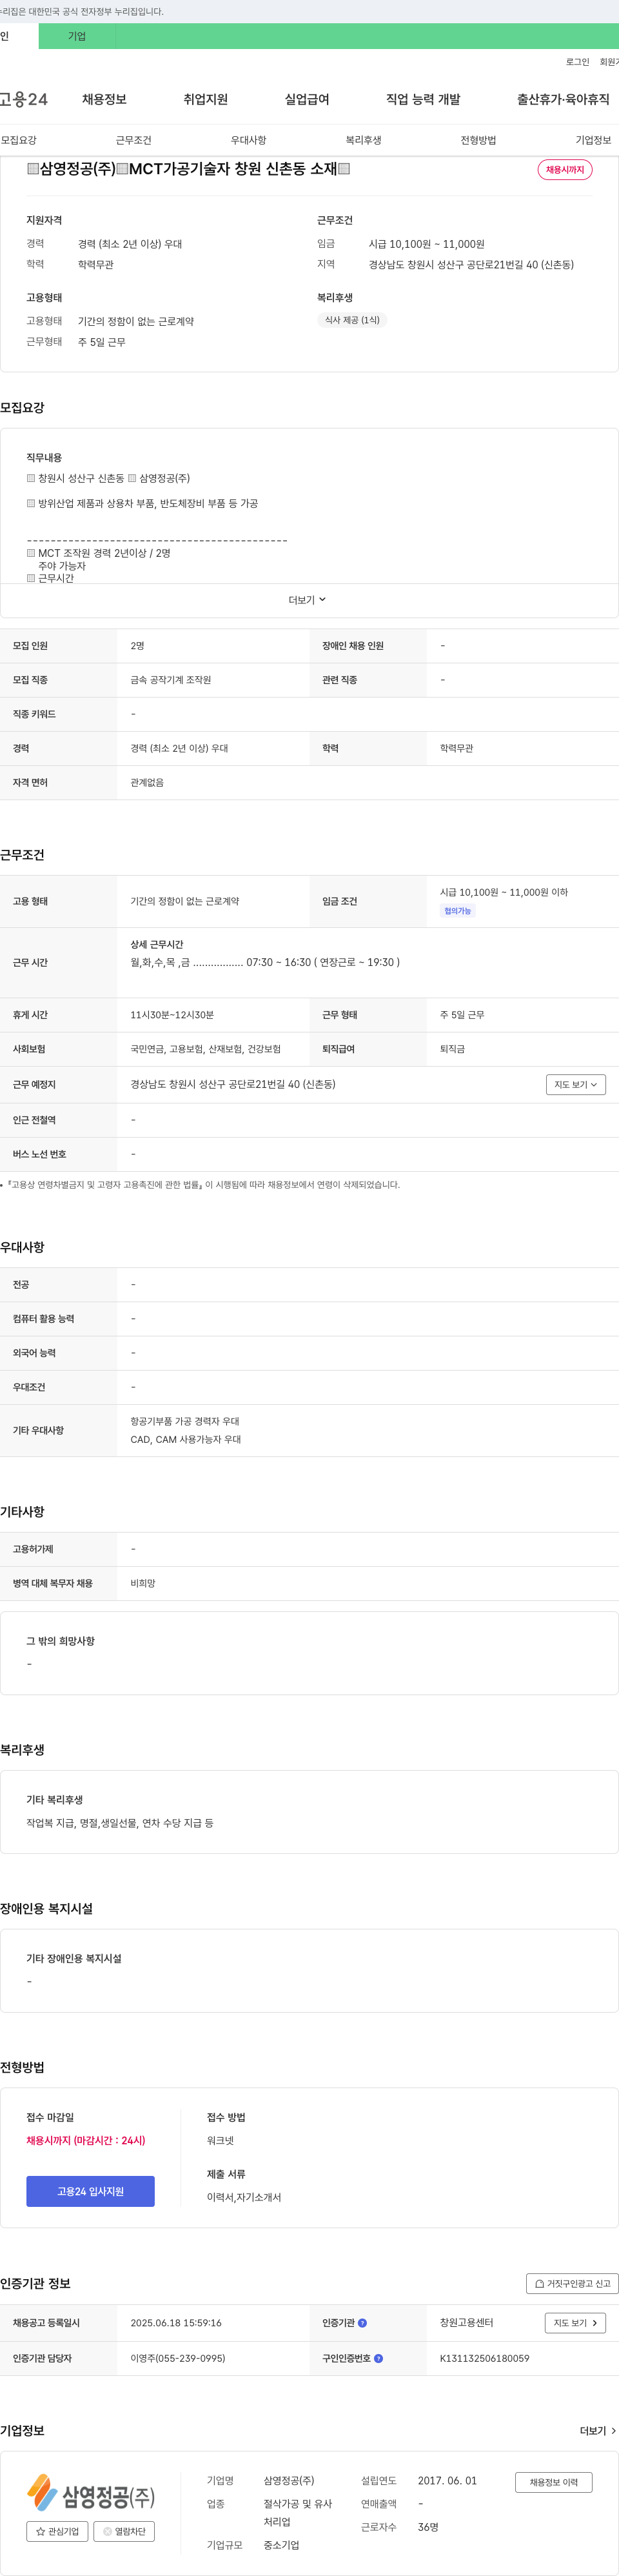Open the 직업 능력 개발 menu
619x2576 pixels.
pos(423,99)
